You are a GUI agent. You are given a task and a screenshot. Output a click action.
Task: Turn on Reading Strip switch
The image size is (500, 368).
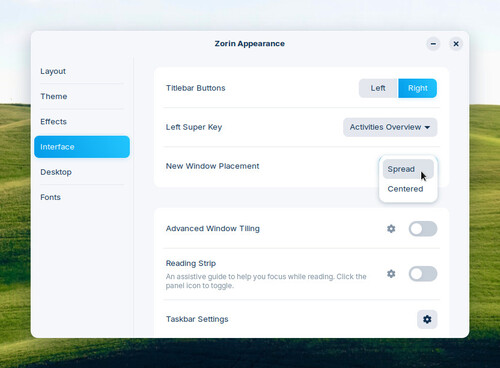tap(423, 274)
